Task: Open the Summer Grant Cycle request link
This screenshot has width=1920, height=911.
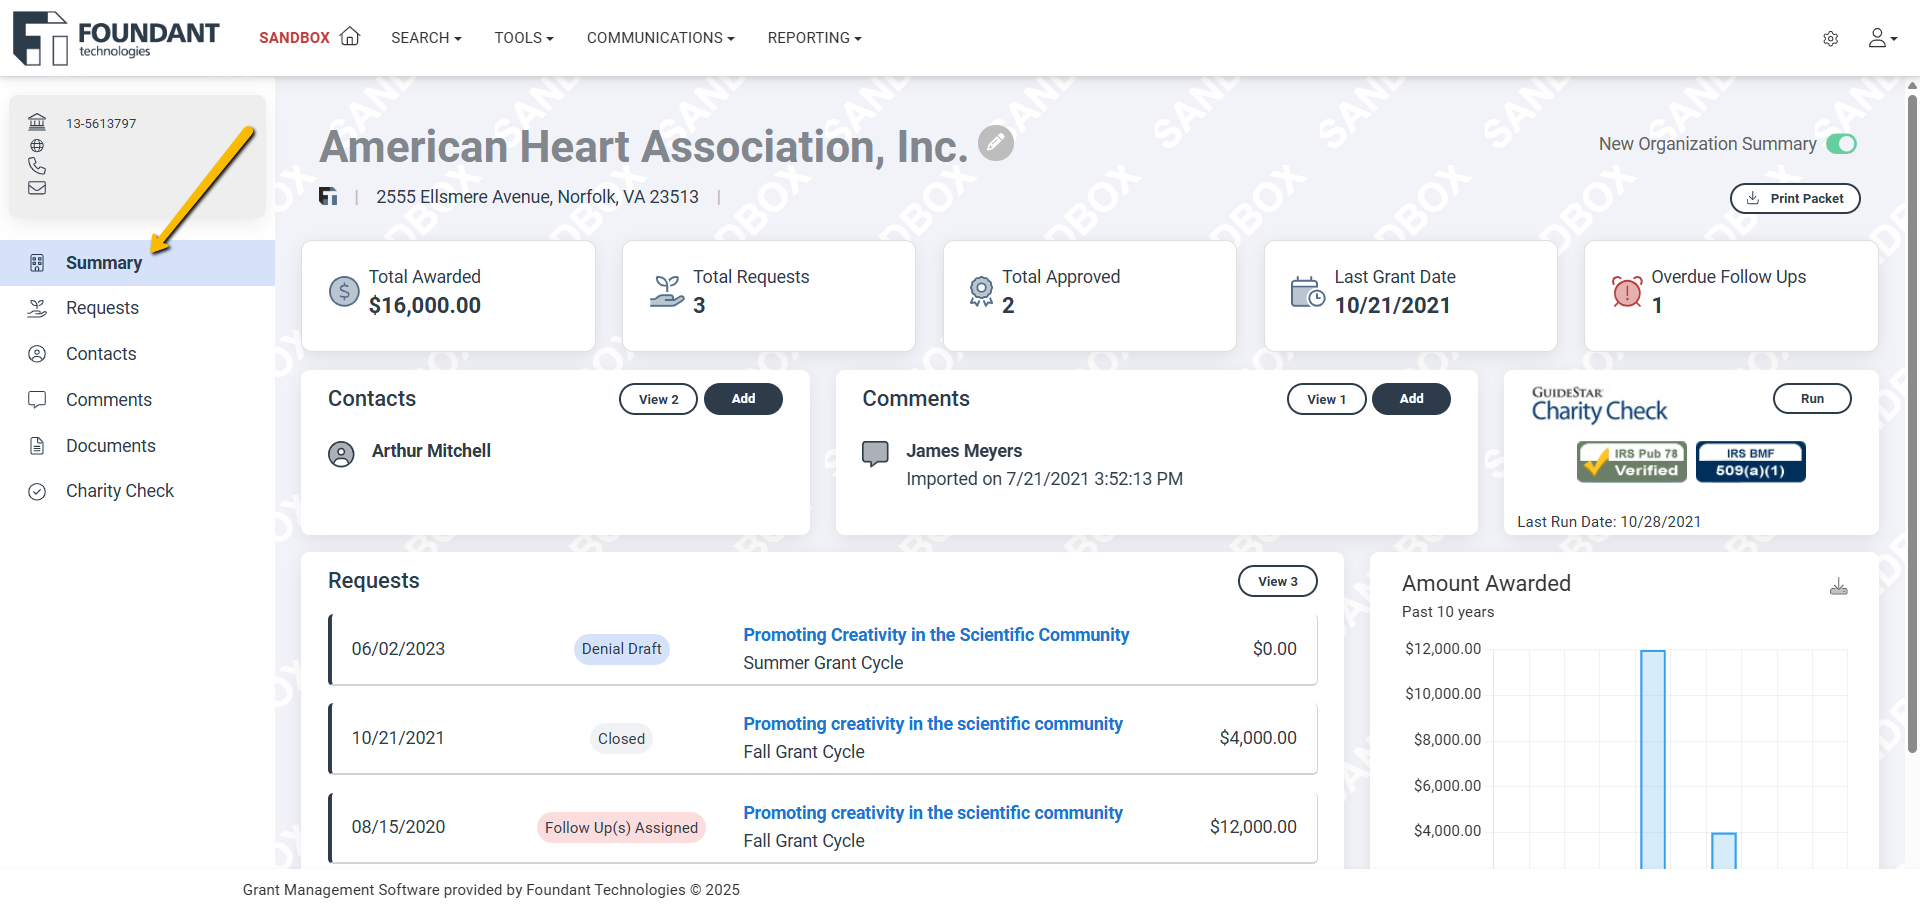Action: 936,635
